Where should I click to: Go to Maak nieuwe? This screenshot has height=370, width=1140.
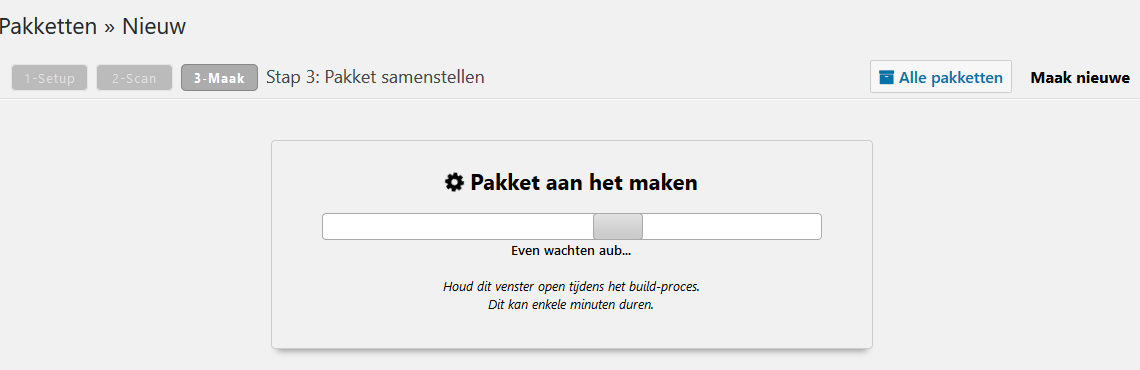coord(1080,77)
